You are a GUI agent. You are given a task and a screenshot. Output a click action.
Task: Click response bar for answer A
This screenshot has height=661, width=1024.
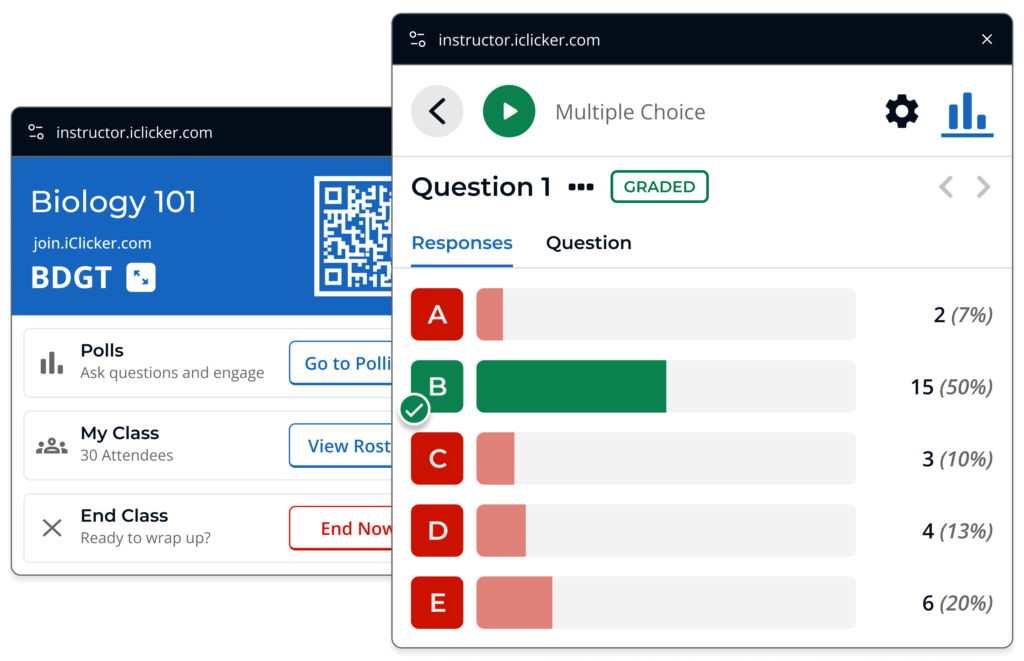[x=665, y=314]
